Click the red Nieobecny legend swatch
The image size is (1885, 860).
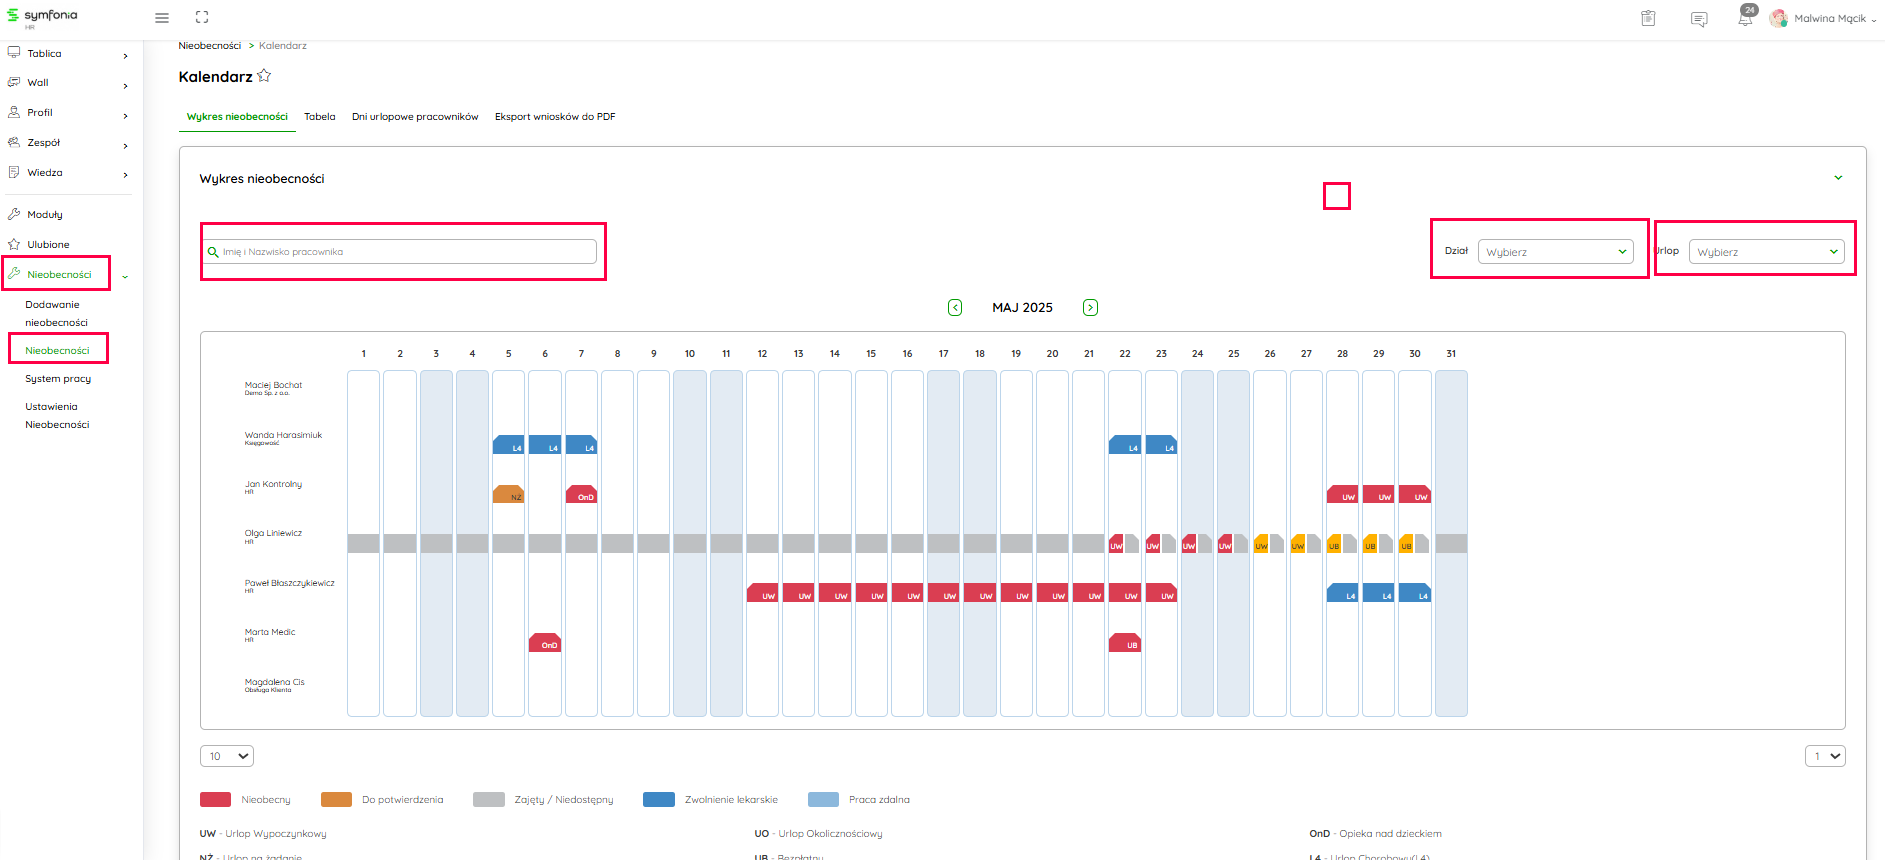click(215, 800)
